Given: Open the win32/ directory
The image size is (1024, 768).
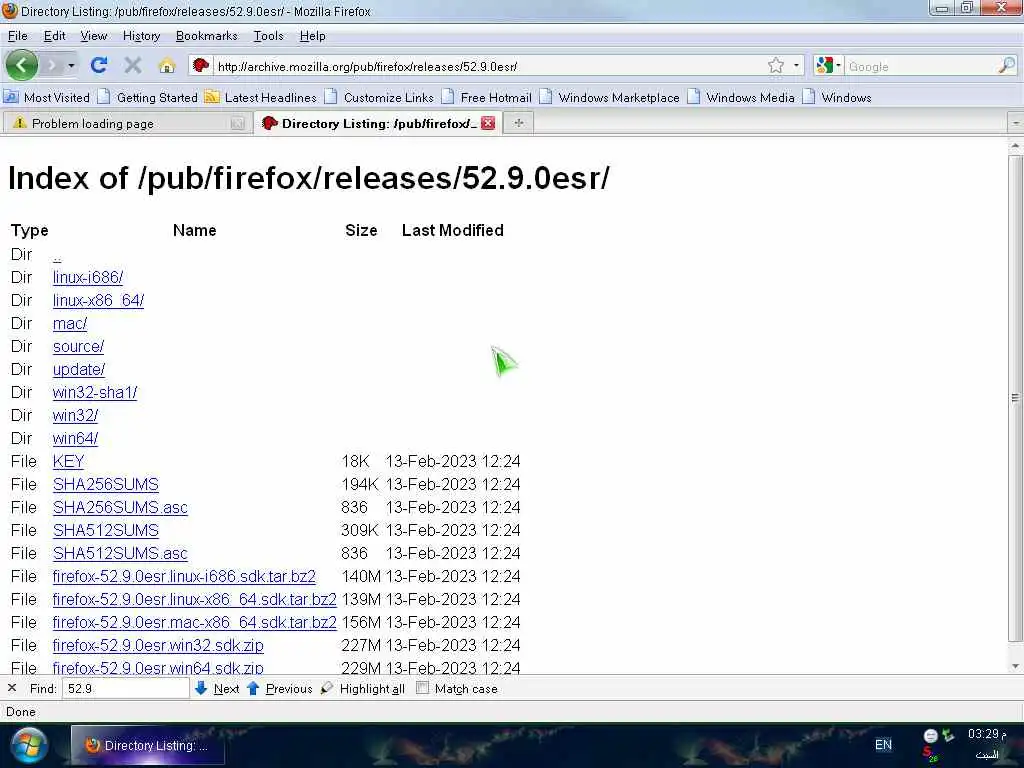Looking at the screenshot, I should coord(75,415).
